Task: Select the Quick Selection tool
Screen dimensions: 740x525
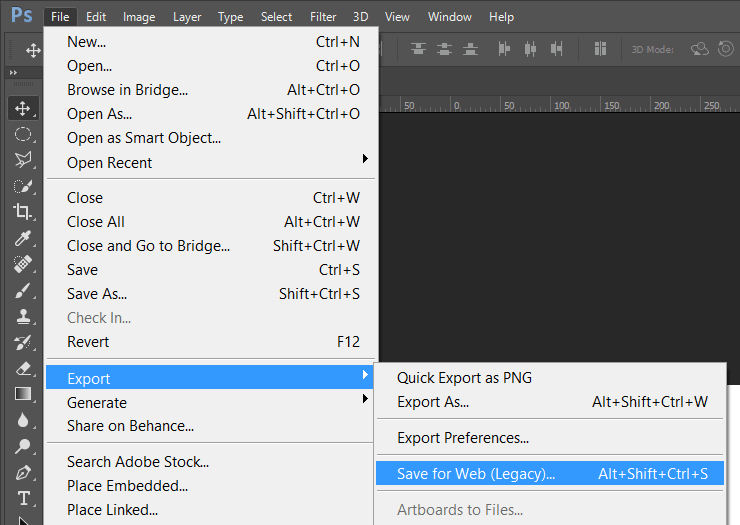Action: [23, 186]
